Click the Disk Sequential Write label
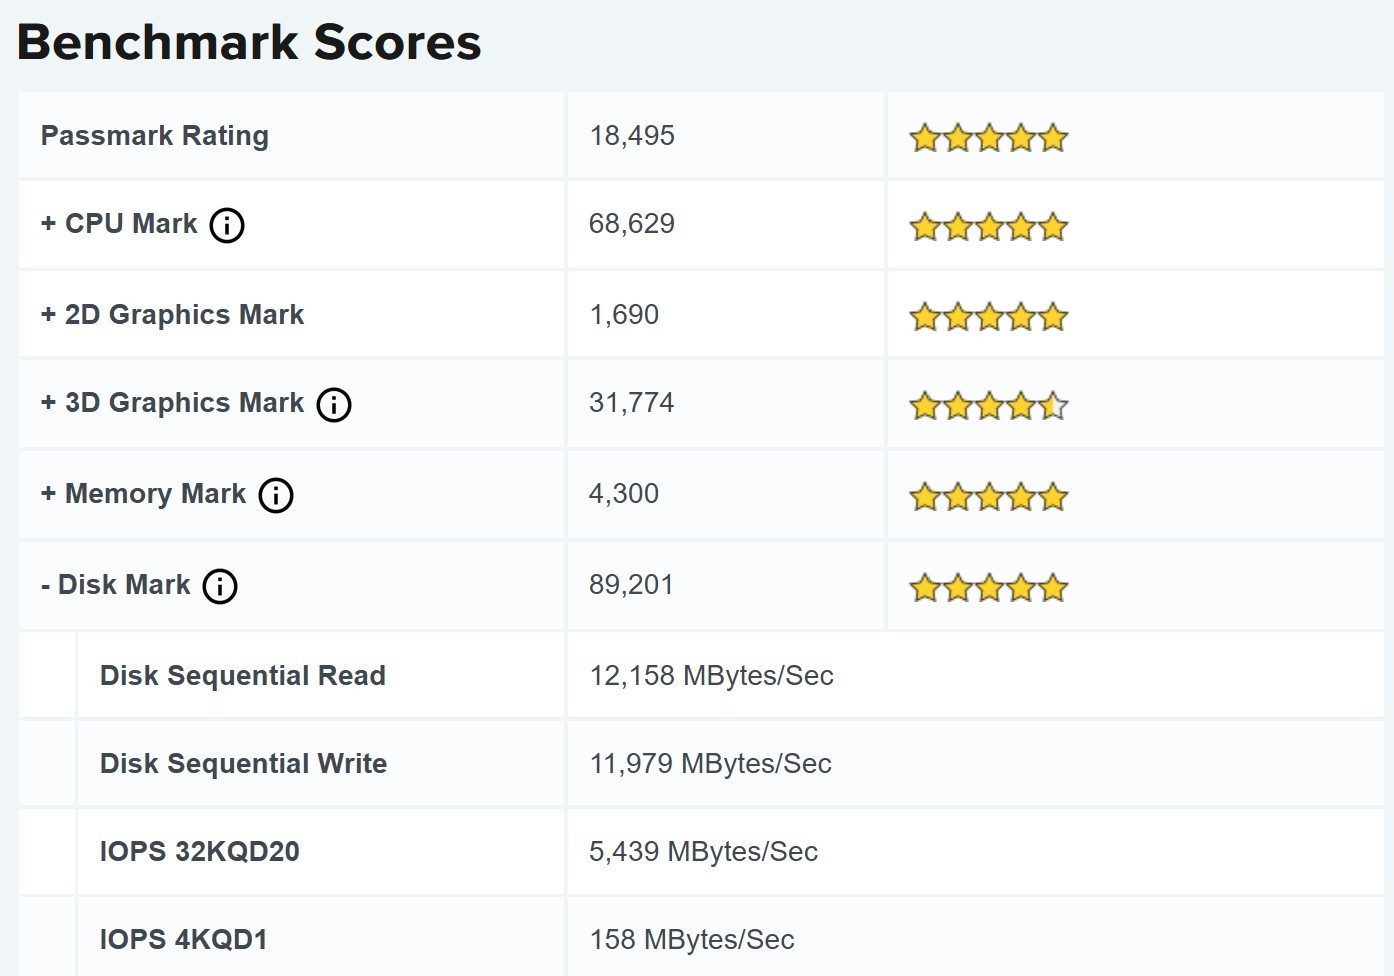Viewport: 1394px width, 976px height. pyautogui.click(x=243, y=764)
